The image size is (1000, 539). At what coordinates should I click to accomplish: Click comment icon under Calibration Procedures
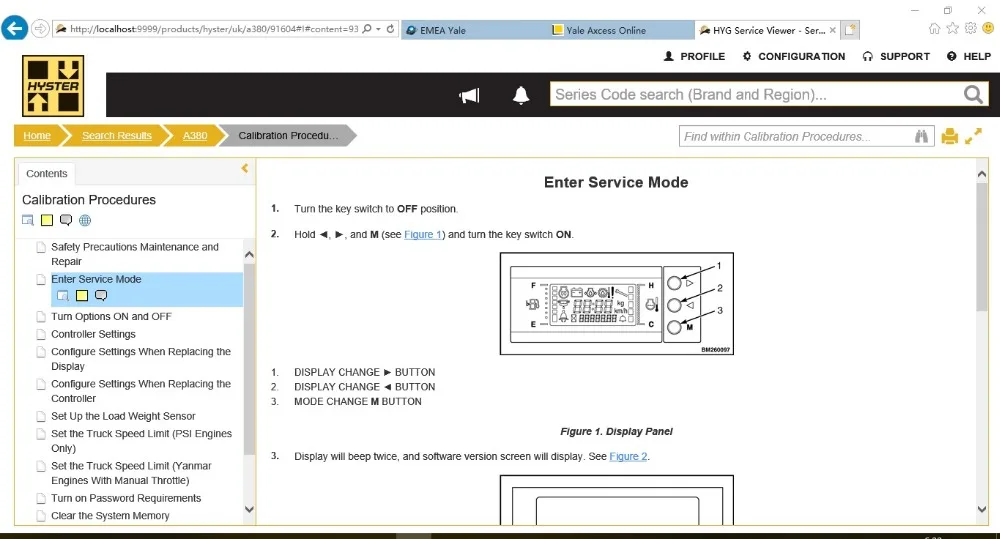click(x=66, y=220)
